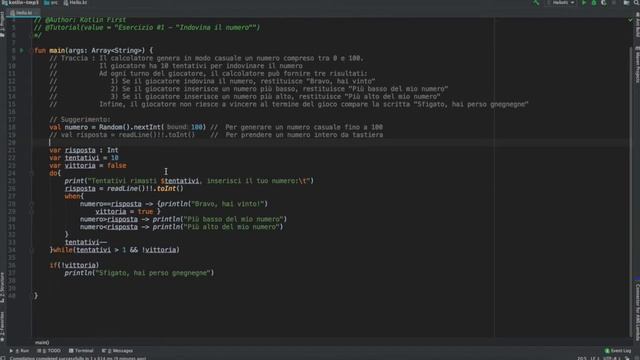Image resolution: width=640 pixels, height=360 pixels.
Task: Click the gutter run arrow beside fun main
Action: click(22, 51)
